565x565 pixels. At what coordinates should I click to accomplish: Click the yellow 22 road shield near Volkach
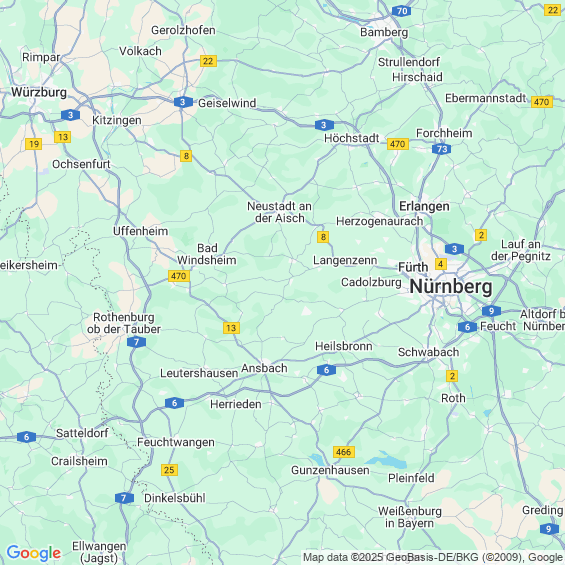pyautogui.click(x=208, y=61)
